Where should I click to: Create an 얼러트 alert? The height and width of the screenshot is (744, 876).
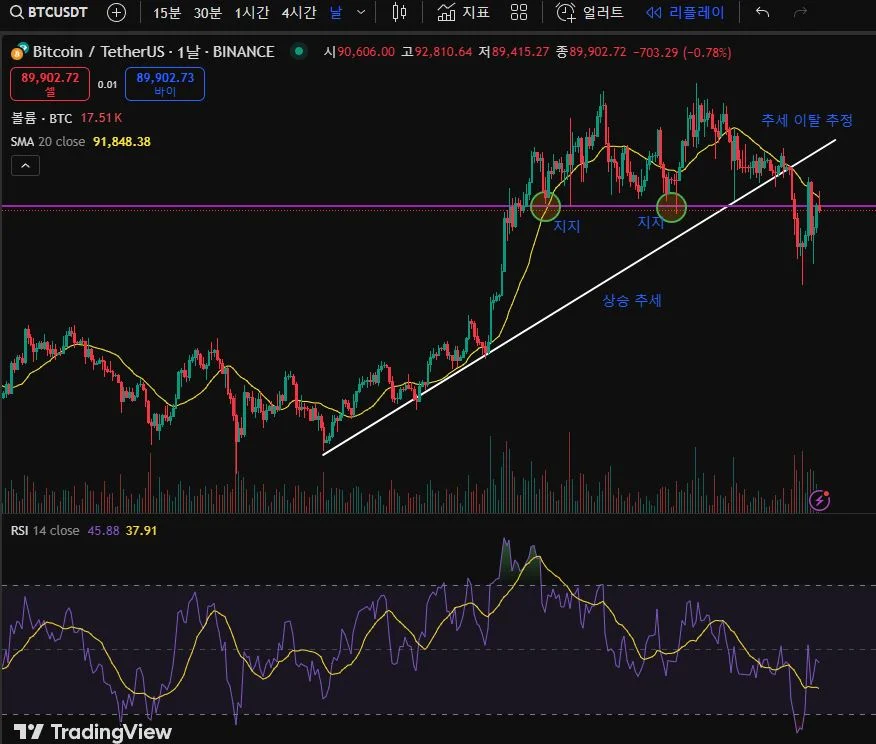click(589, 12)
